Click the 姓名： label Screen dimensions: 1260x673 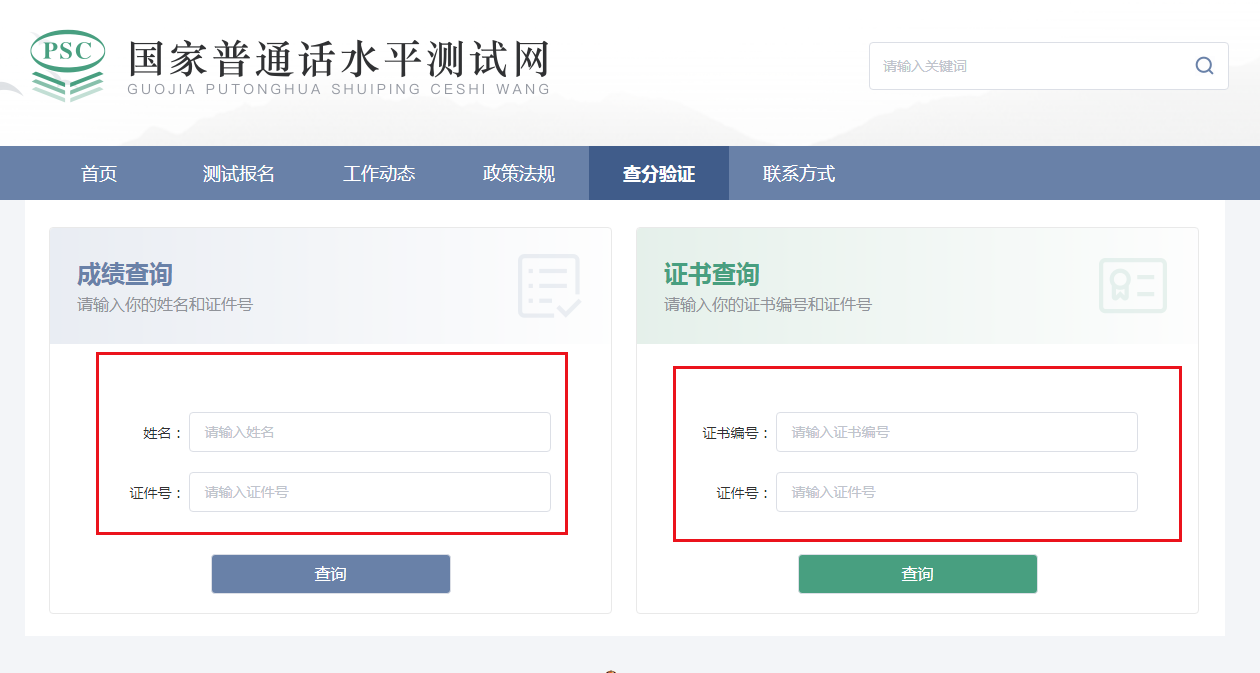(164, 433)
